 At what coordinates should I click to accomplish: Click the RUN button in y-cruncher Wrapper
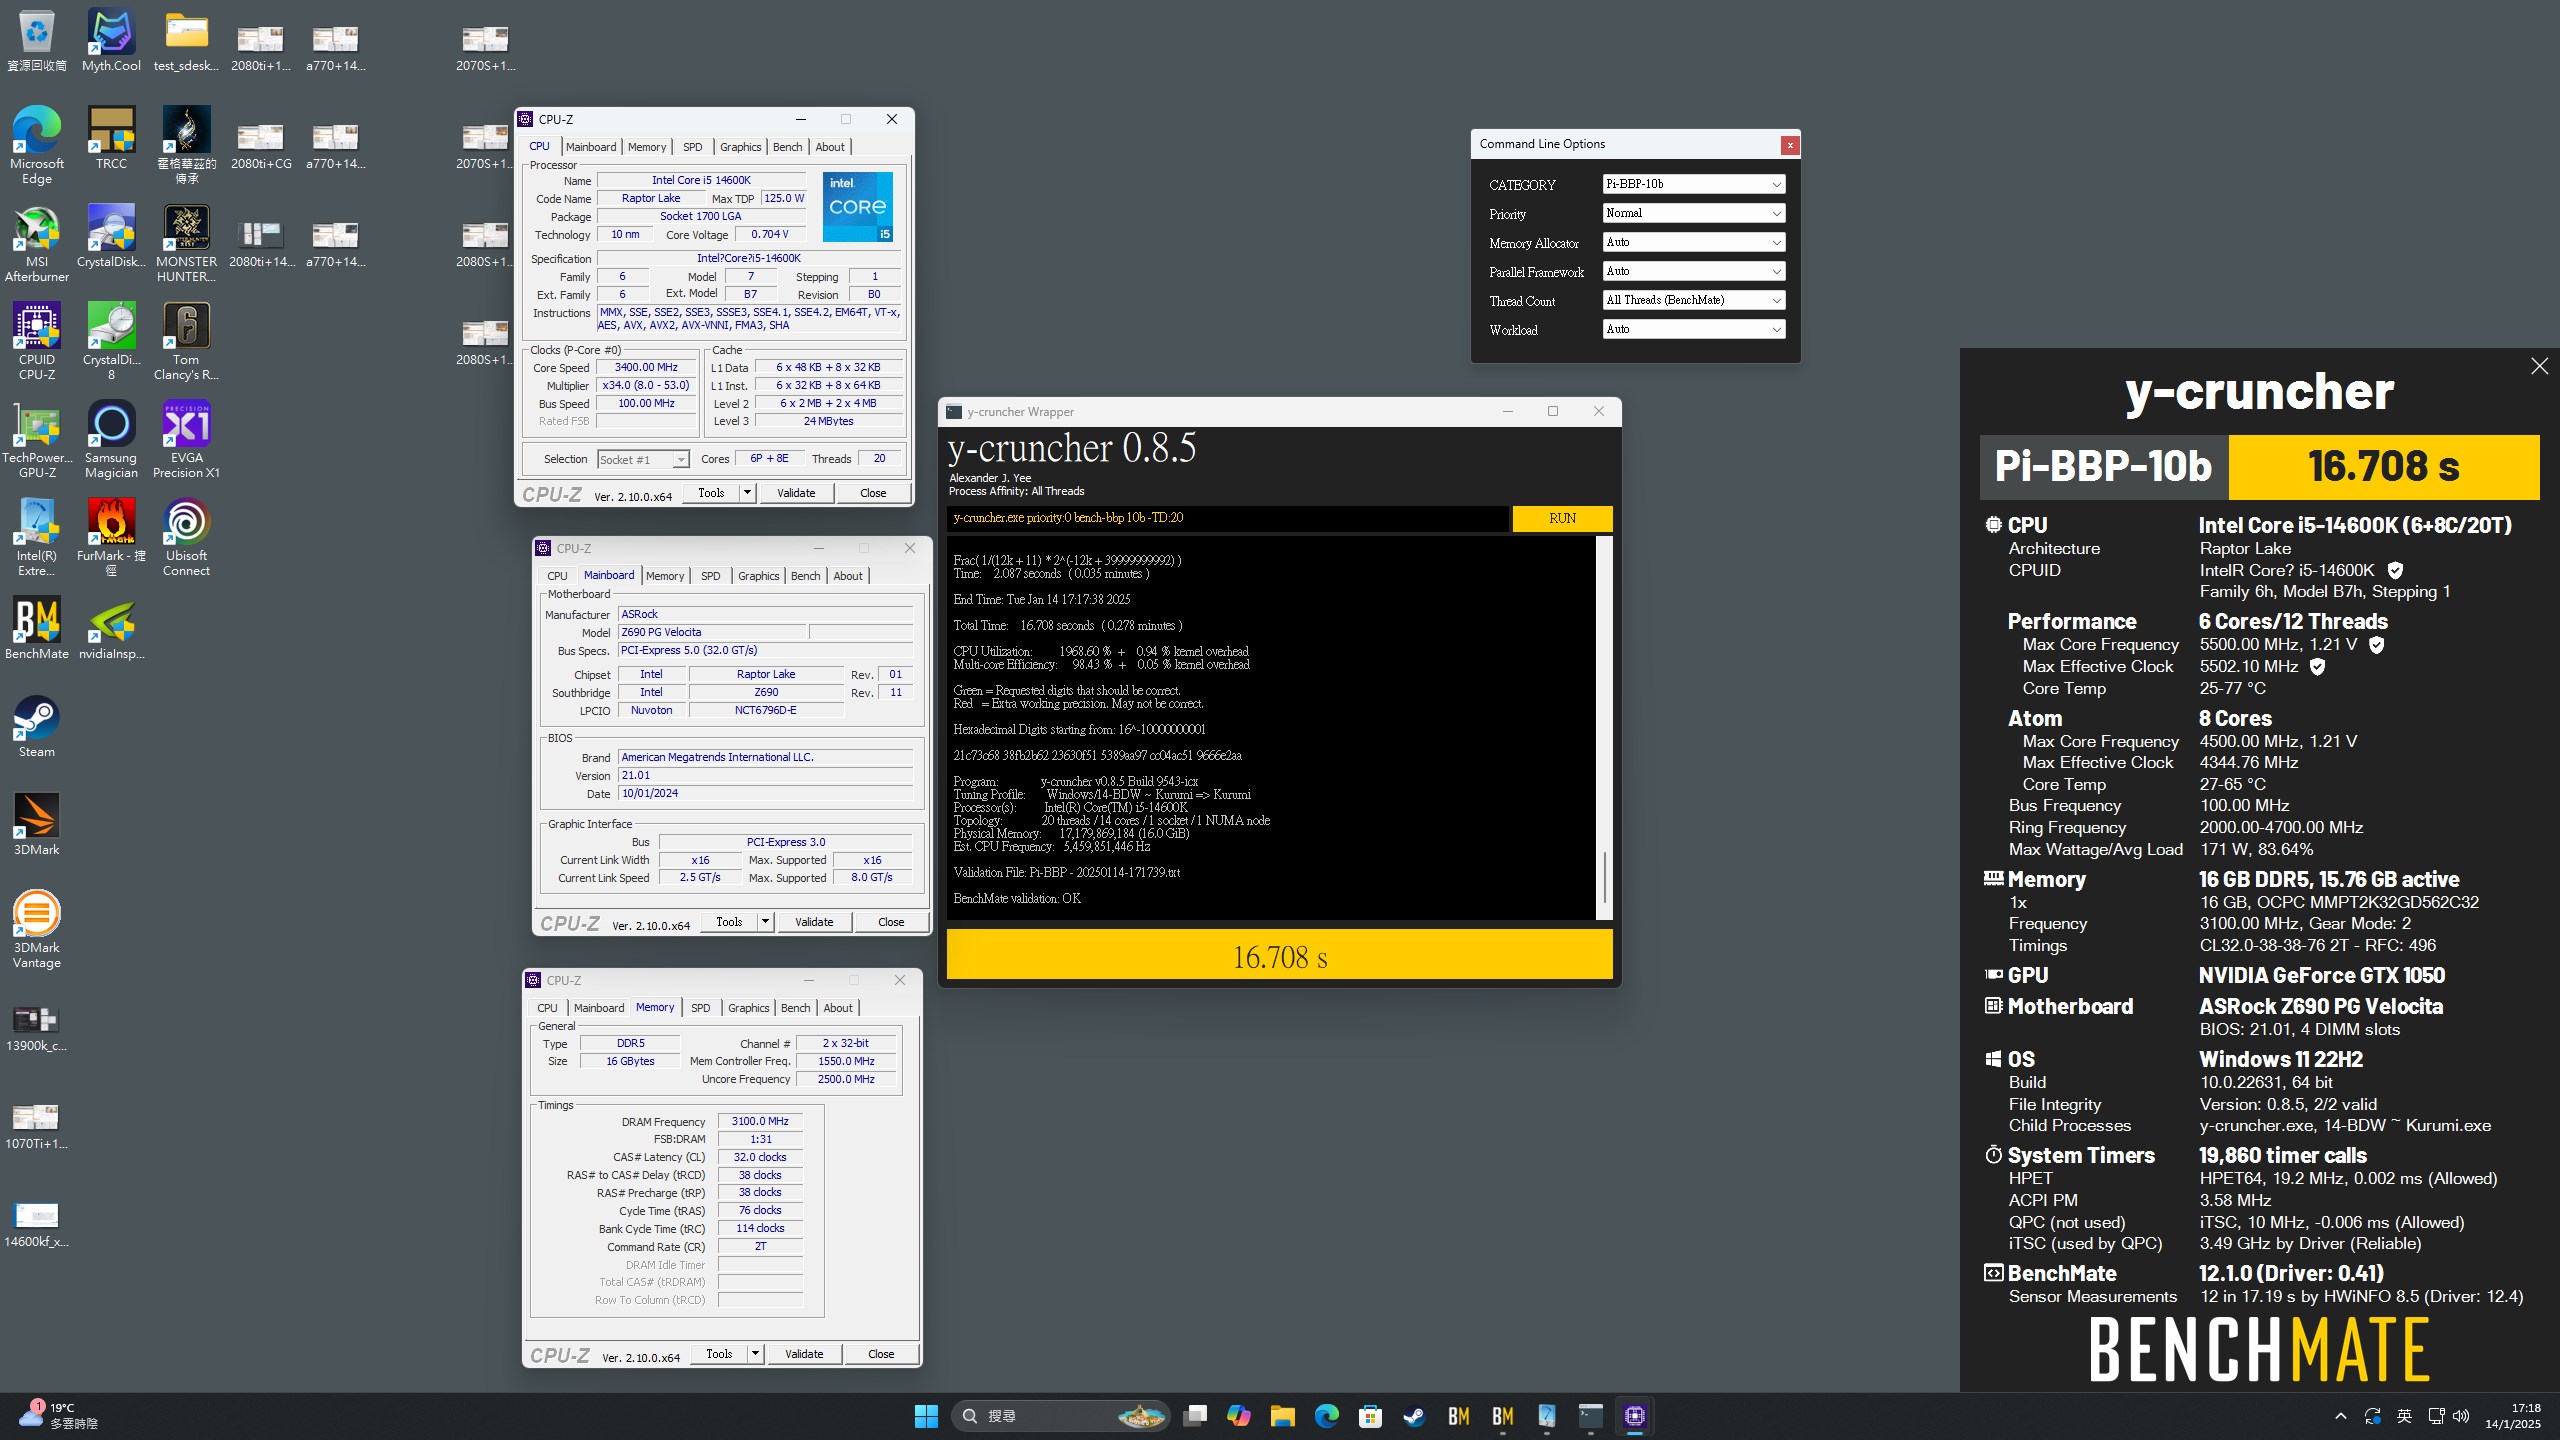[x=1562, y=518]
